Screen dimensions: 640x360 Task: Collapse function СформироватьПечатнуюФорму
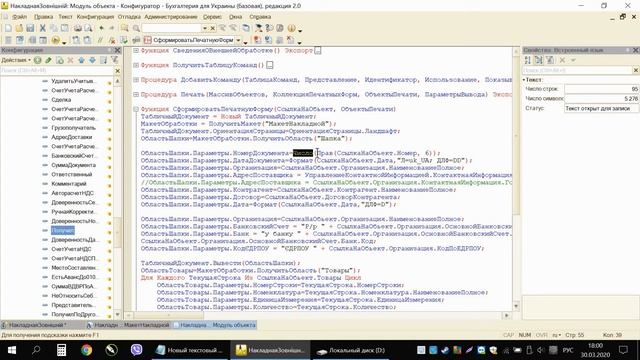[136, 109]
